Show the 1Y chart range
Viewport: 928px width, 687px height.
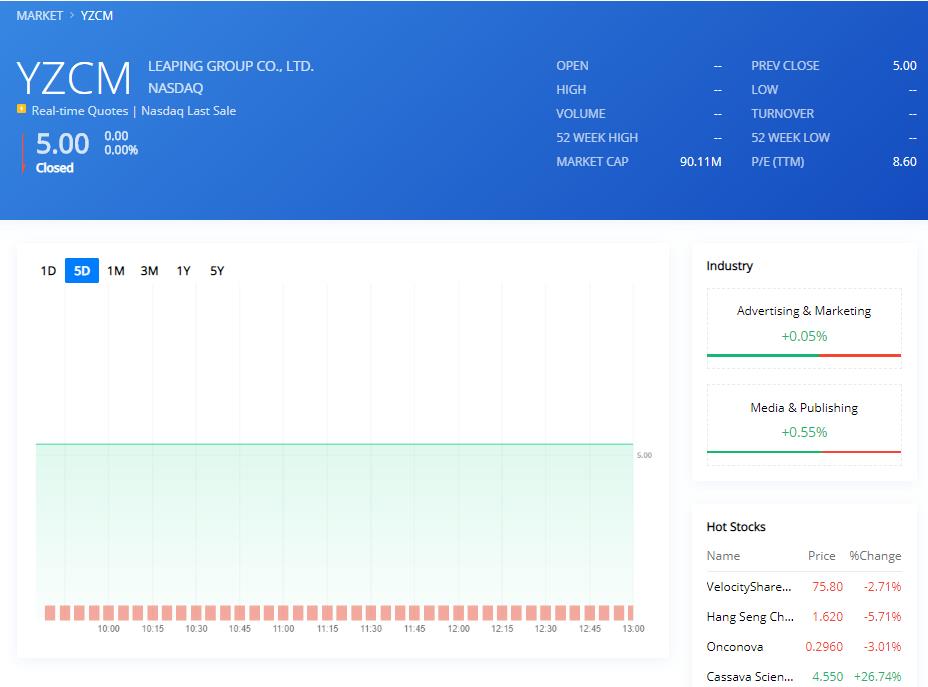point(183,271)
